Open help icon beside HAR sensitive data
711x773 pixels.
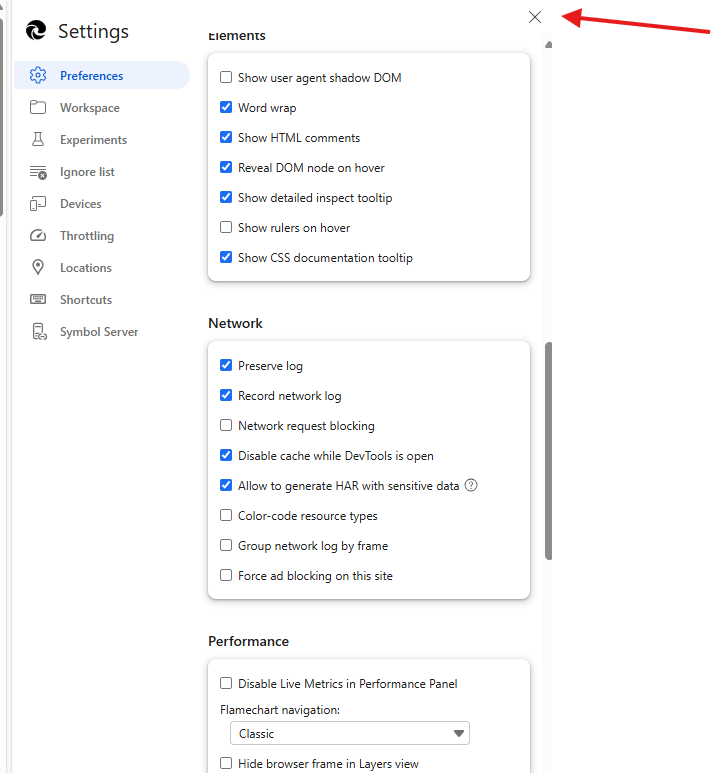pos(471,486)
